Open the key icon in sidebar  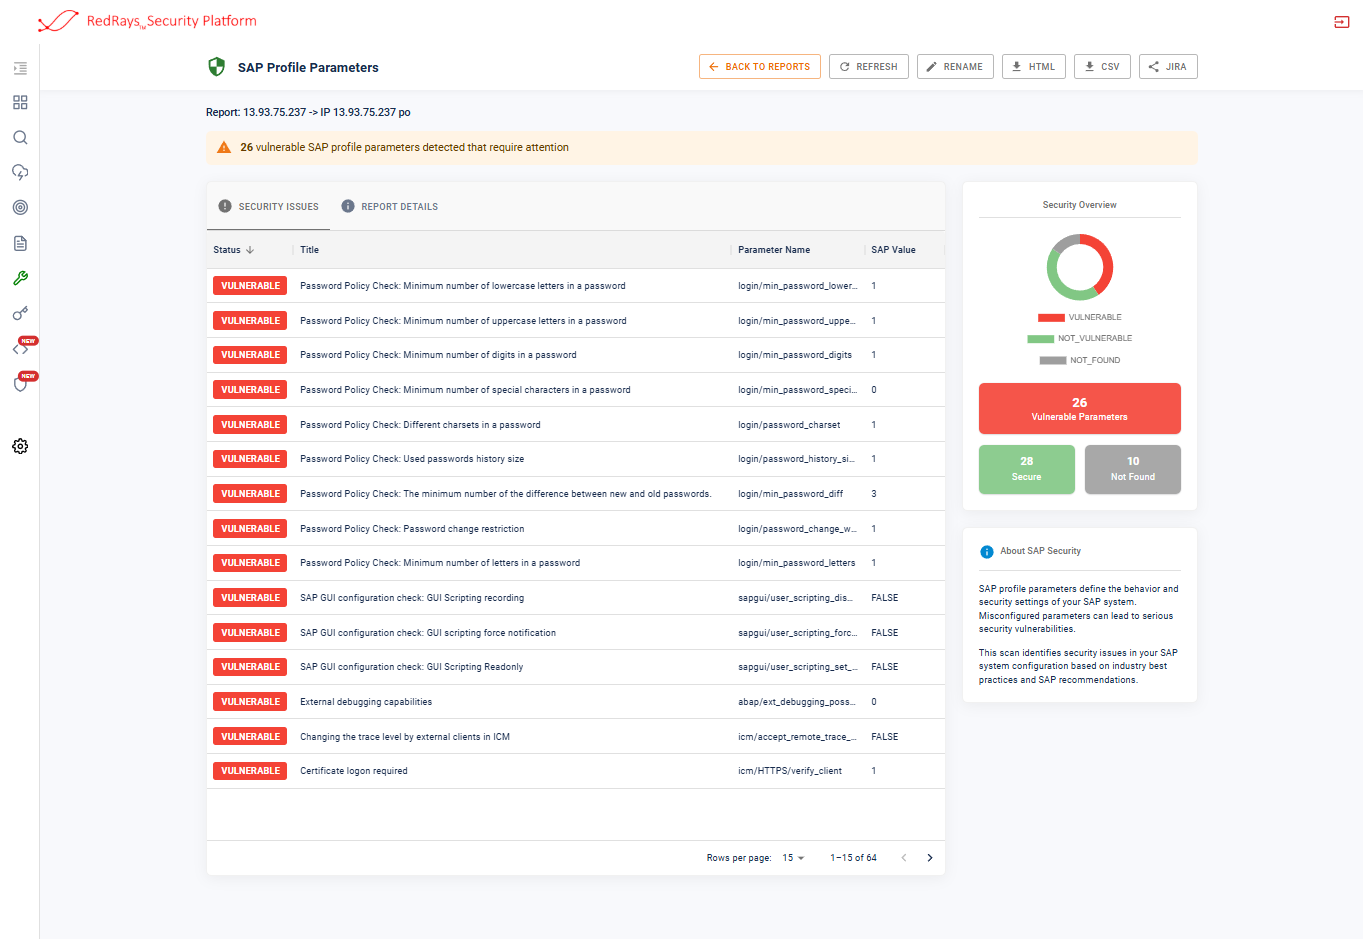(x=20, y=313)
